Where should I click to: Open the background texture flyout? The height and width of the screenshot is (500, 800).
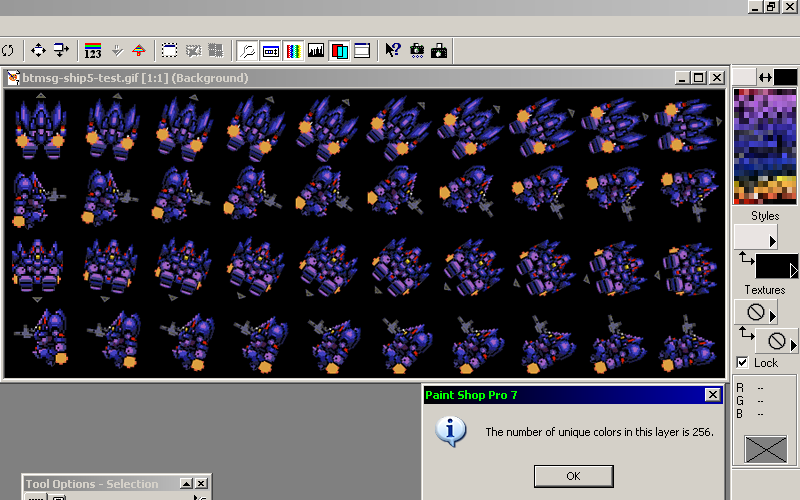pyautogui.click(x=793, y=345)
